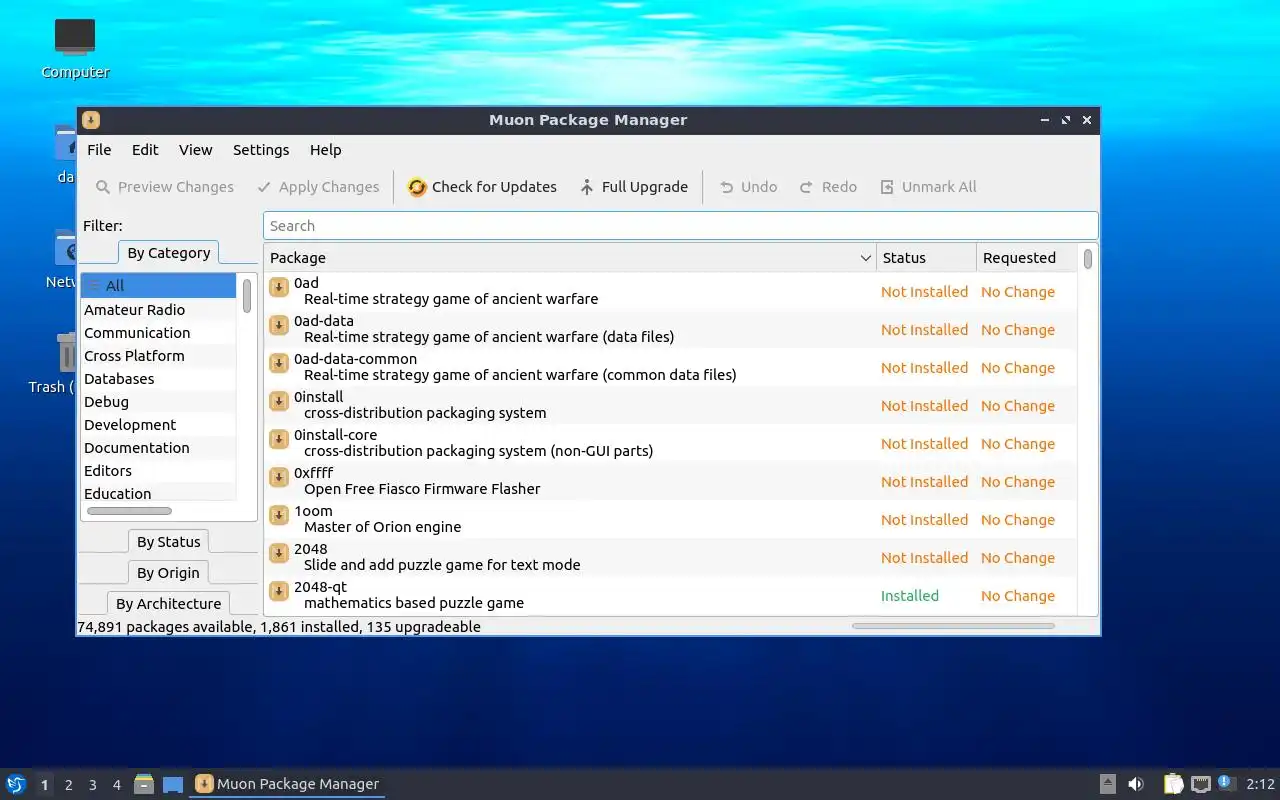1280x800 pixels.
Task: Sort by the Requested column header
Action: (x=1027, y=258)
